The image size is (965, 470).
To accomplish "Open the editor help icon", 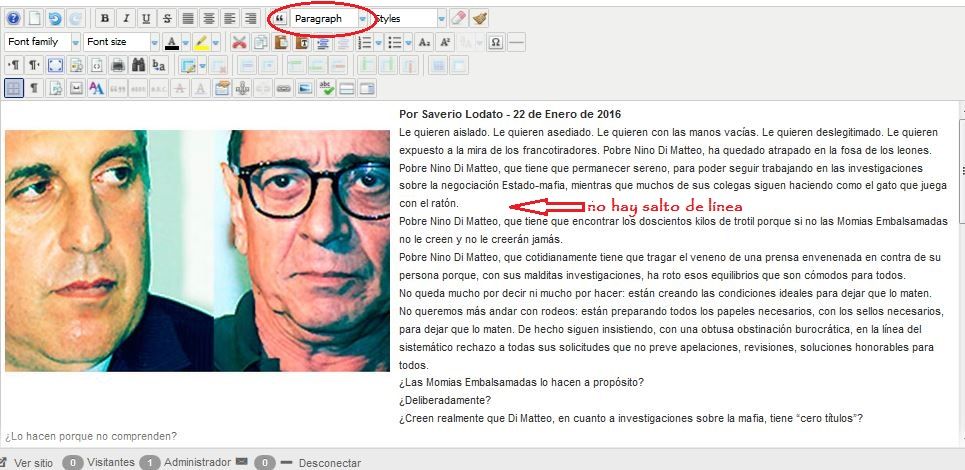I will [13, 18].
